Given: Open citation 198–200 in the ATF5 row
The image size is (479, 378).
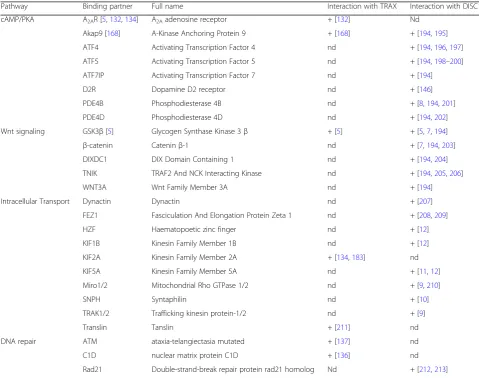Looking at the screenshot, I should (448, 61).
